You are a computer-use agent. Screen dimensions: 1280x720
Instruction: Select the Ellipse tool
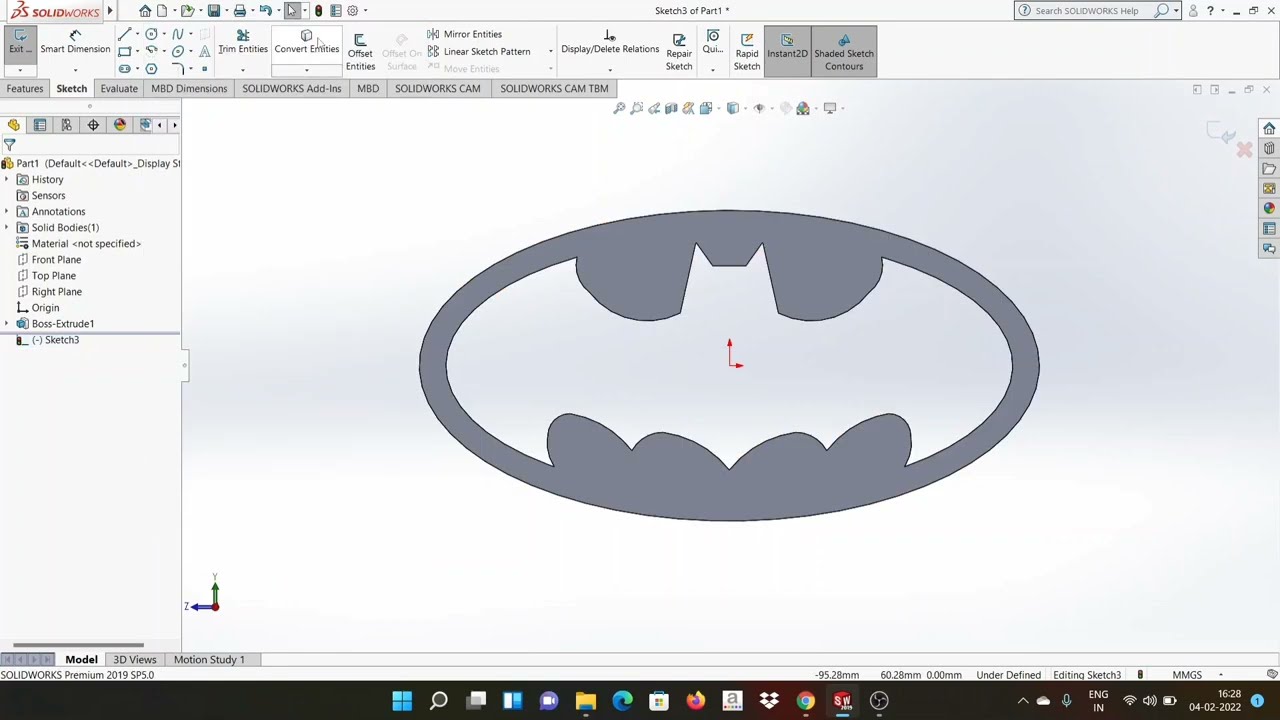coord(178,51)
